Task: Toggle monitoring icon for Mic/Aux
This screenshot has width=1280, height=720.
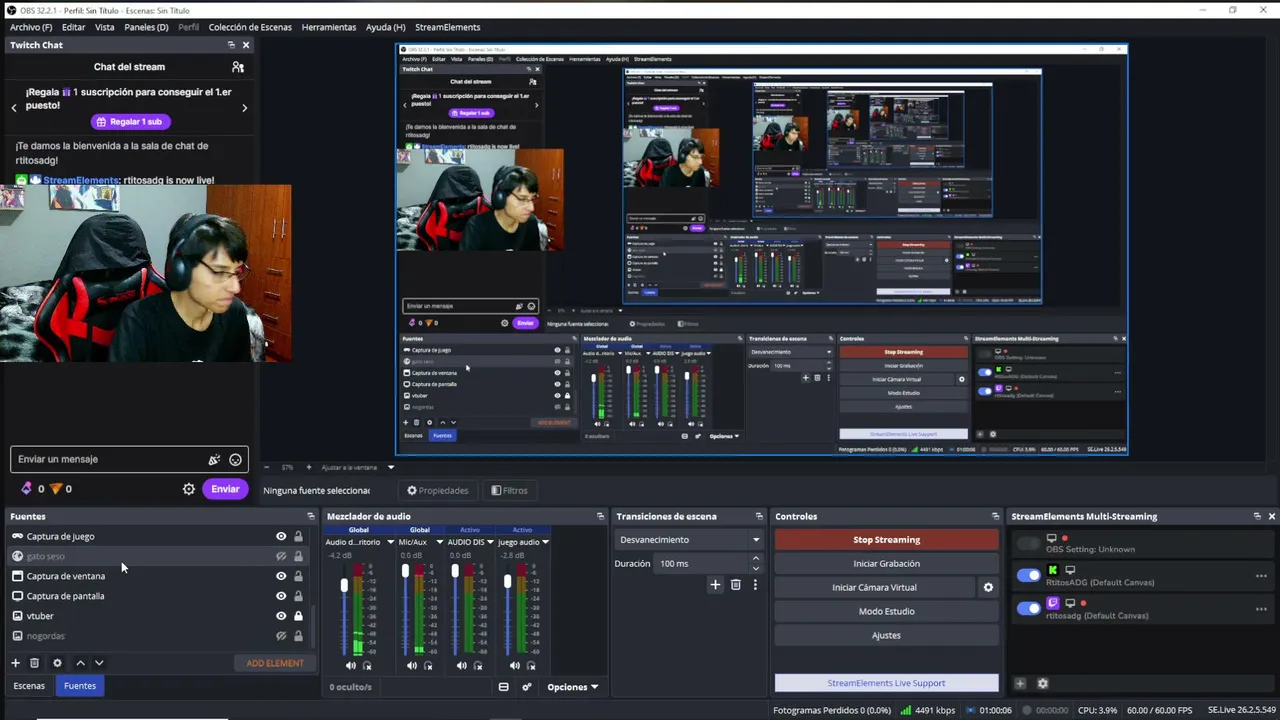Action: (x=428, y=665)
